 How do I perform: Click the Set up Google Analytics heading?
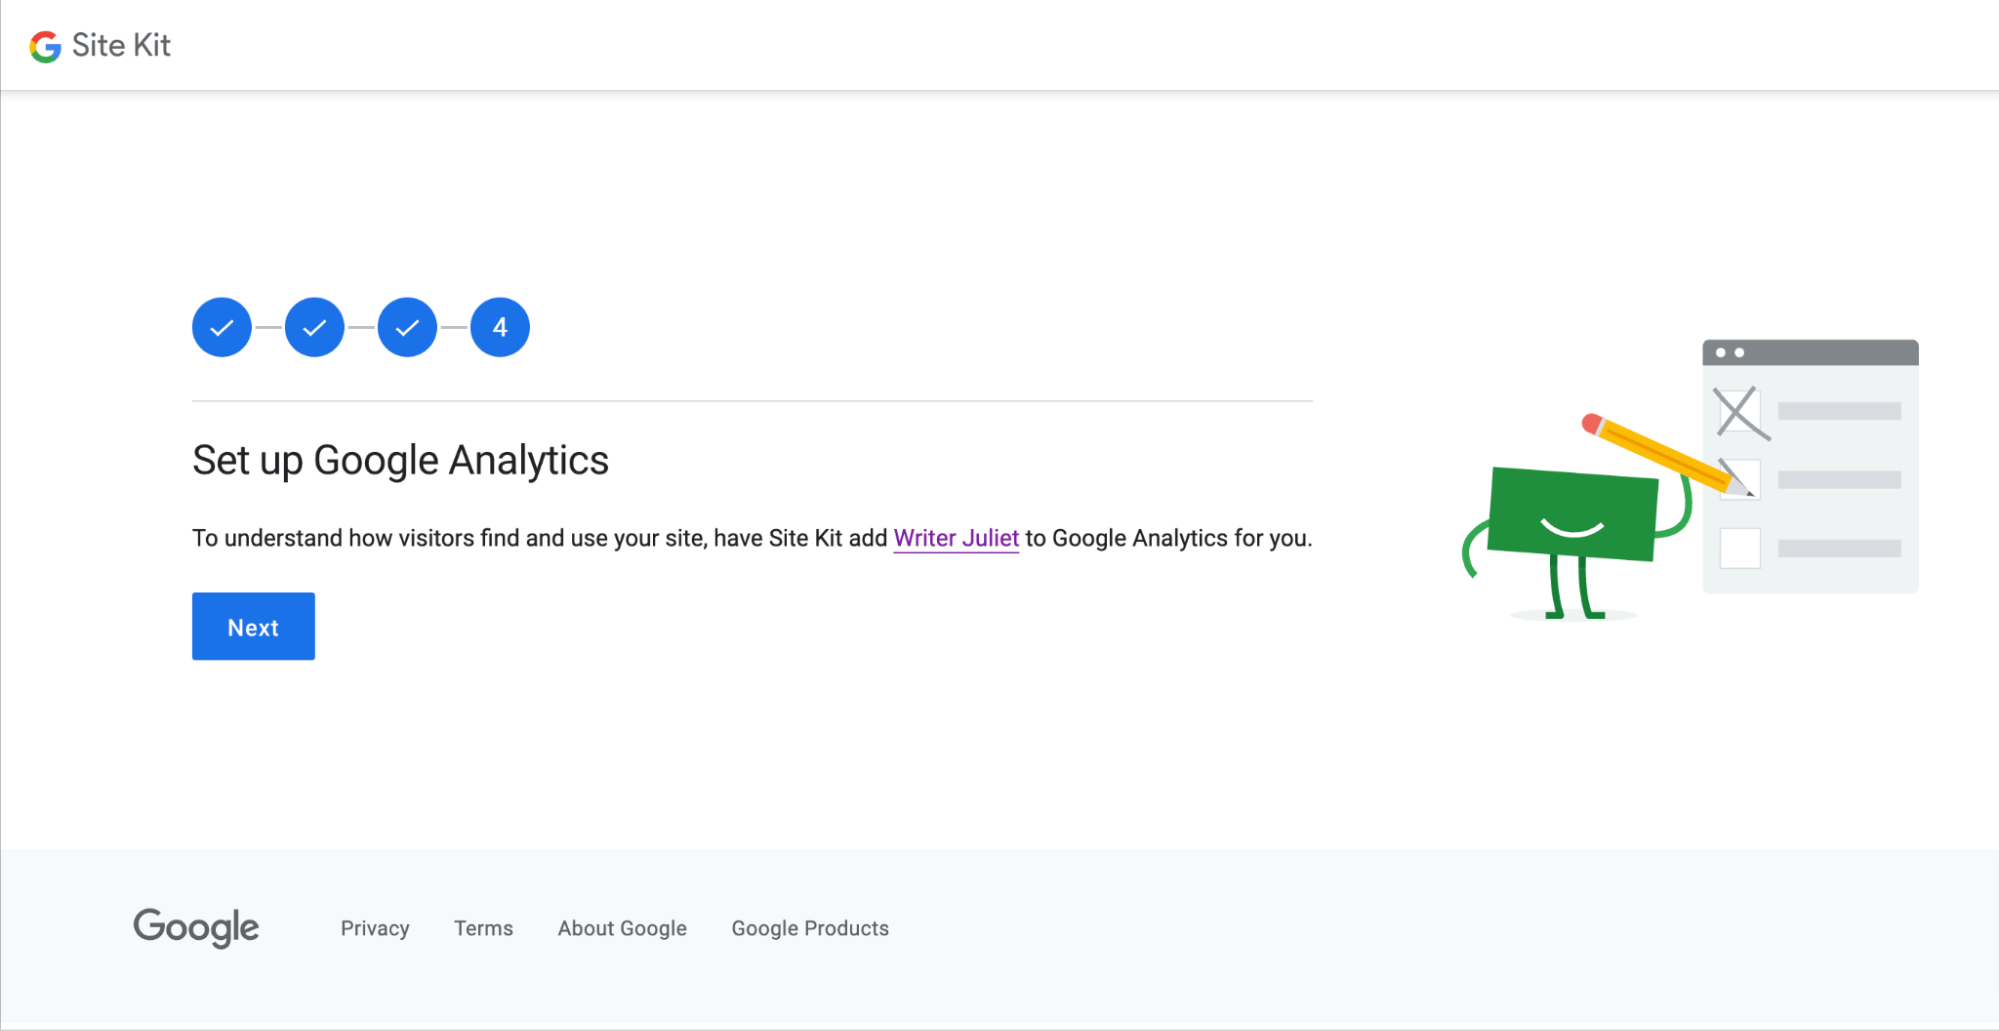pyautogui.click(x=400, y=460)
